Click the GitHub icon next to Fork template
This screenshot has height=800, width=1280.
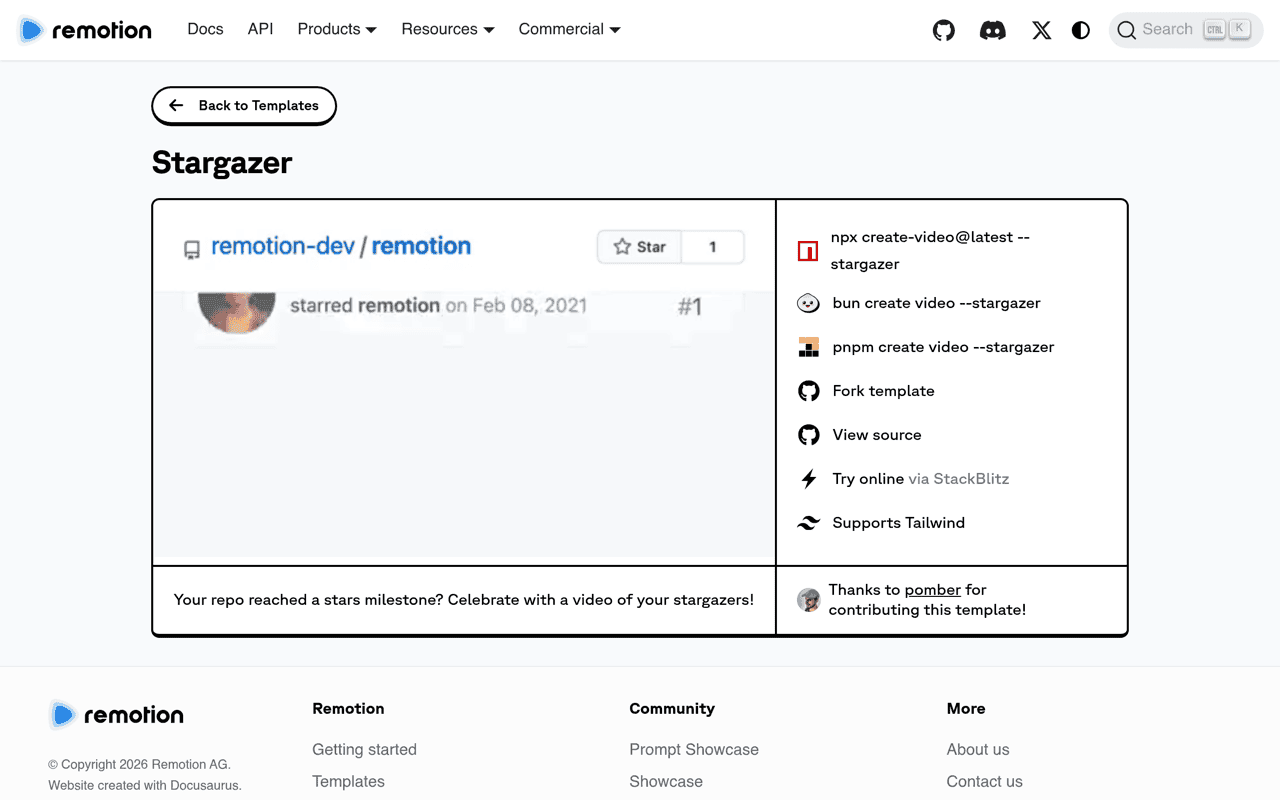coord(808,391)
